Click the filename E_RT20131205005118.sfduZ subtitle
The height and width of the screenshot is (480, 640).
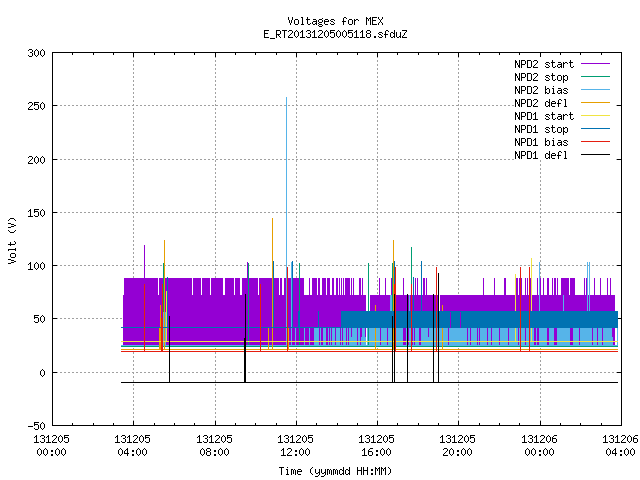pos(335,34)
